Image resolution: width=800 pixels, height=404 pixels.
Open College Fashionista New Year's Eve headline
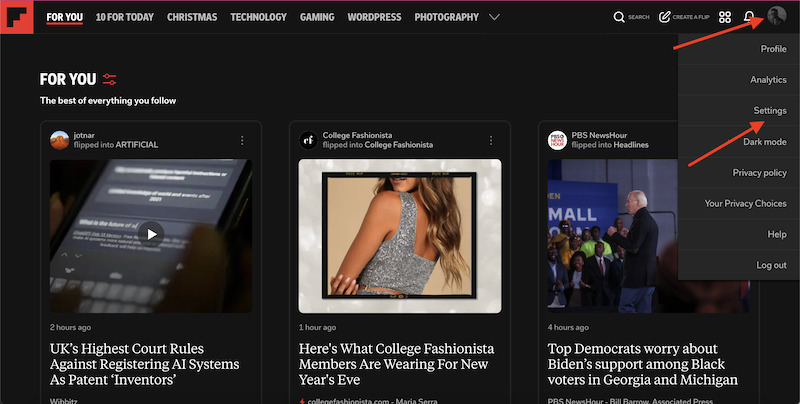[x=396, y=364]
